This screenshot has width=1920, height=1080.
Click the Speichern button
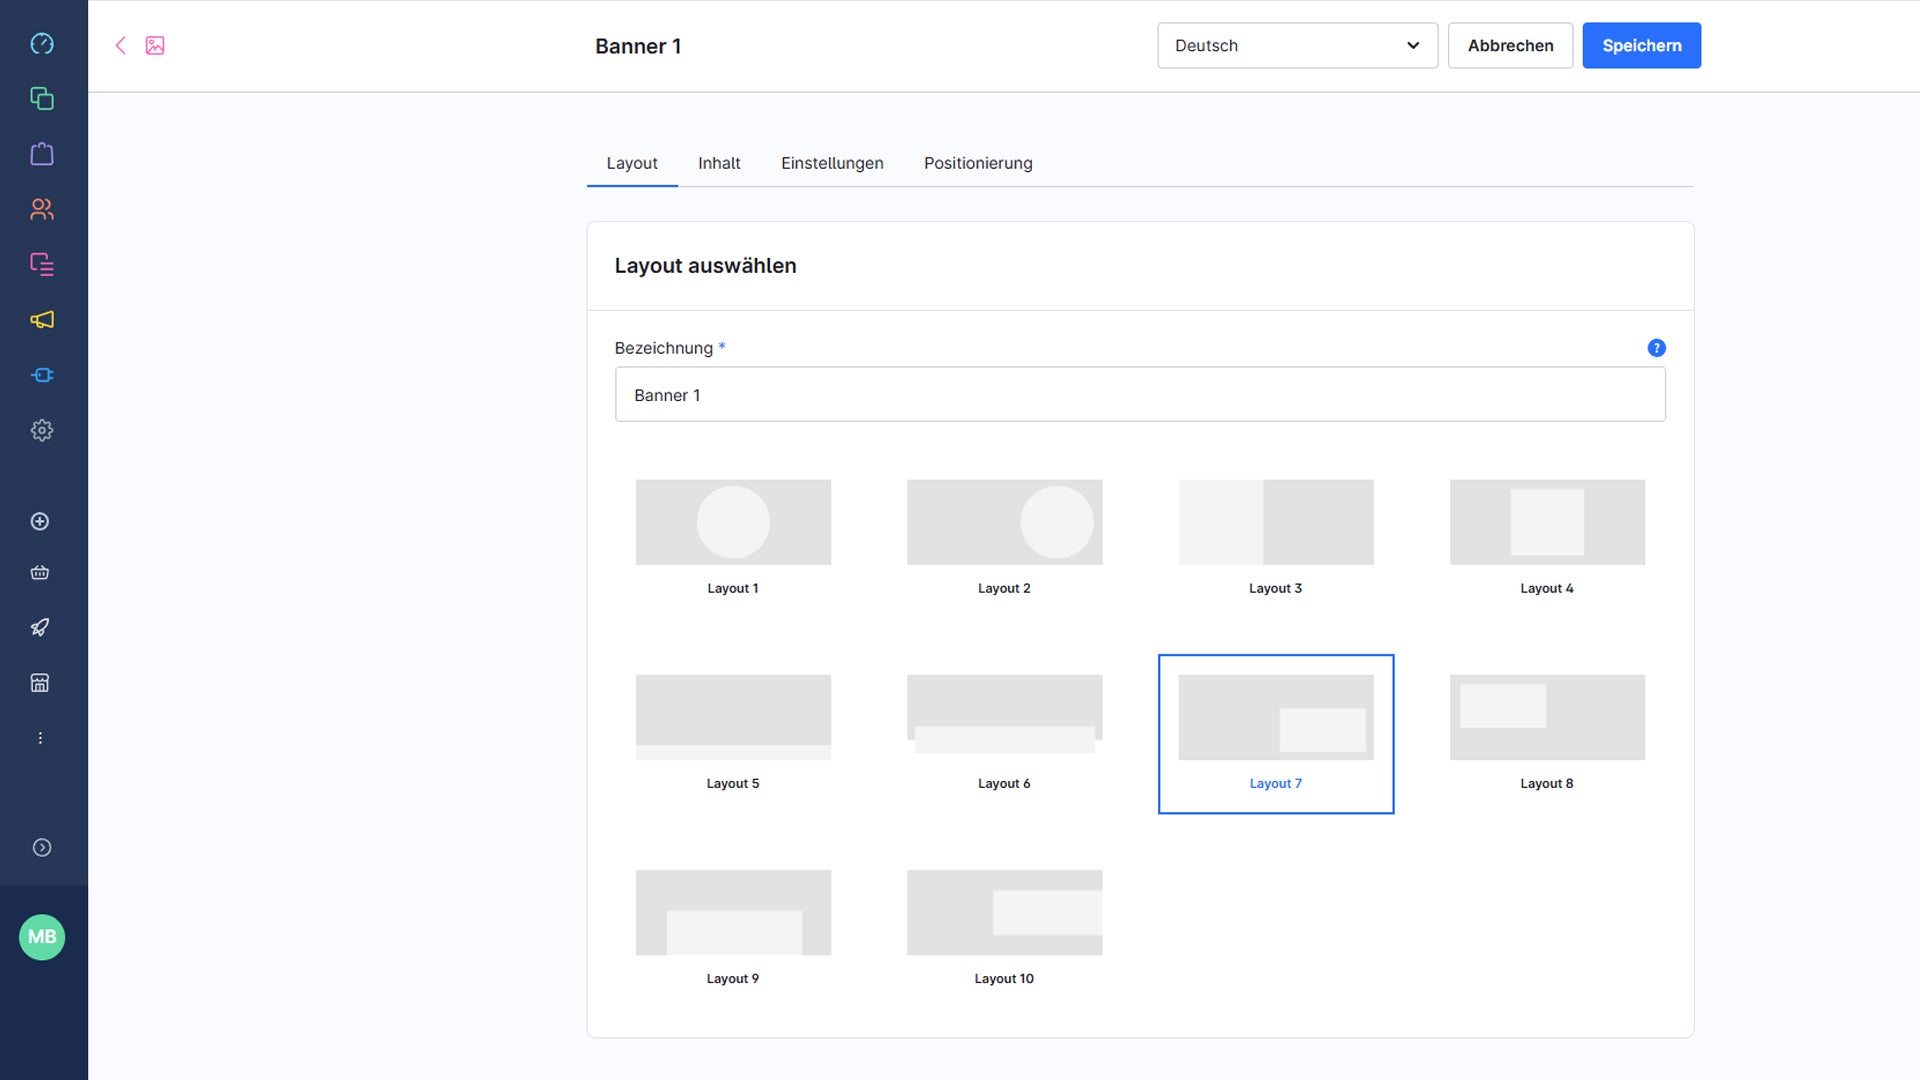click(1640, 45)
